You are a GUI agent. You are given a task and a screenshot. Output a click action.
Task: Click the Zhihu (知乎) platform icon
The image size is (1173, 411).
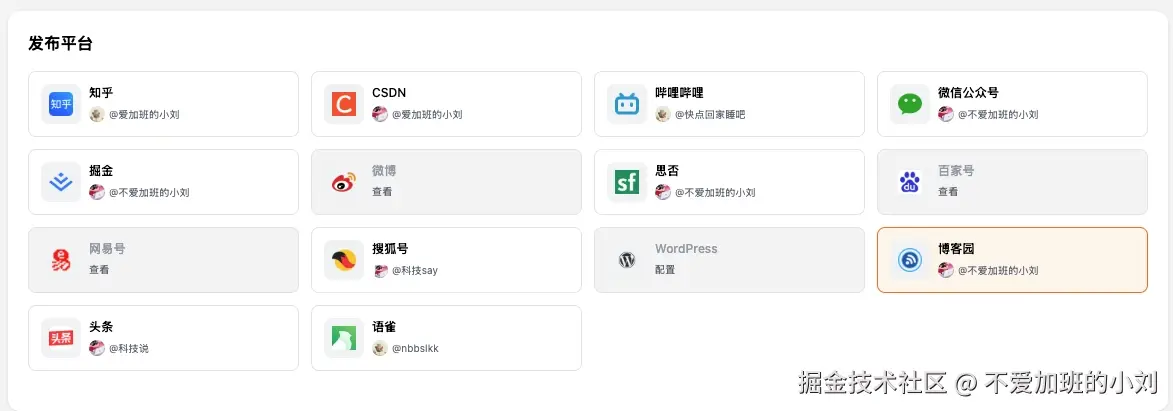click(x=61, y=104)
